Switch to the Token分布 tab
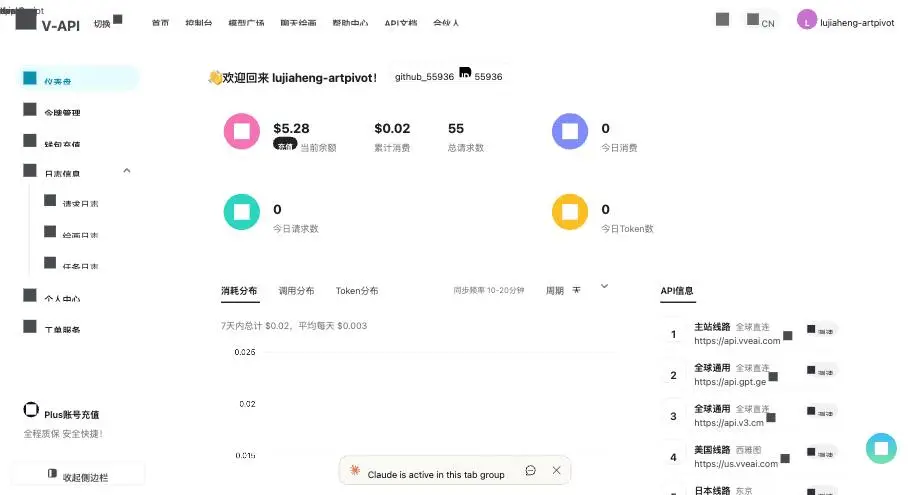Viewport: 910px width, 495px height. click(357, 291)
